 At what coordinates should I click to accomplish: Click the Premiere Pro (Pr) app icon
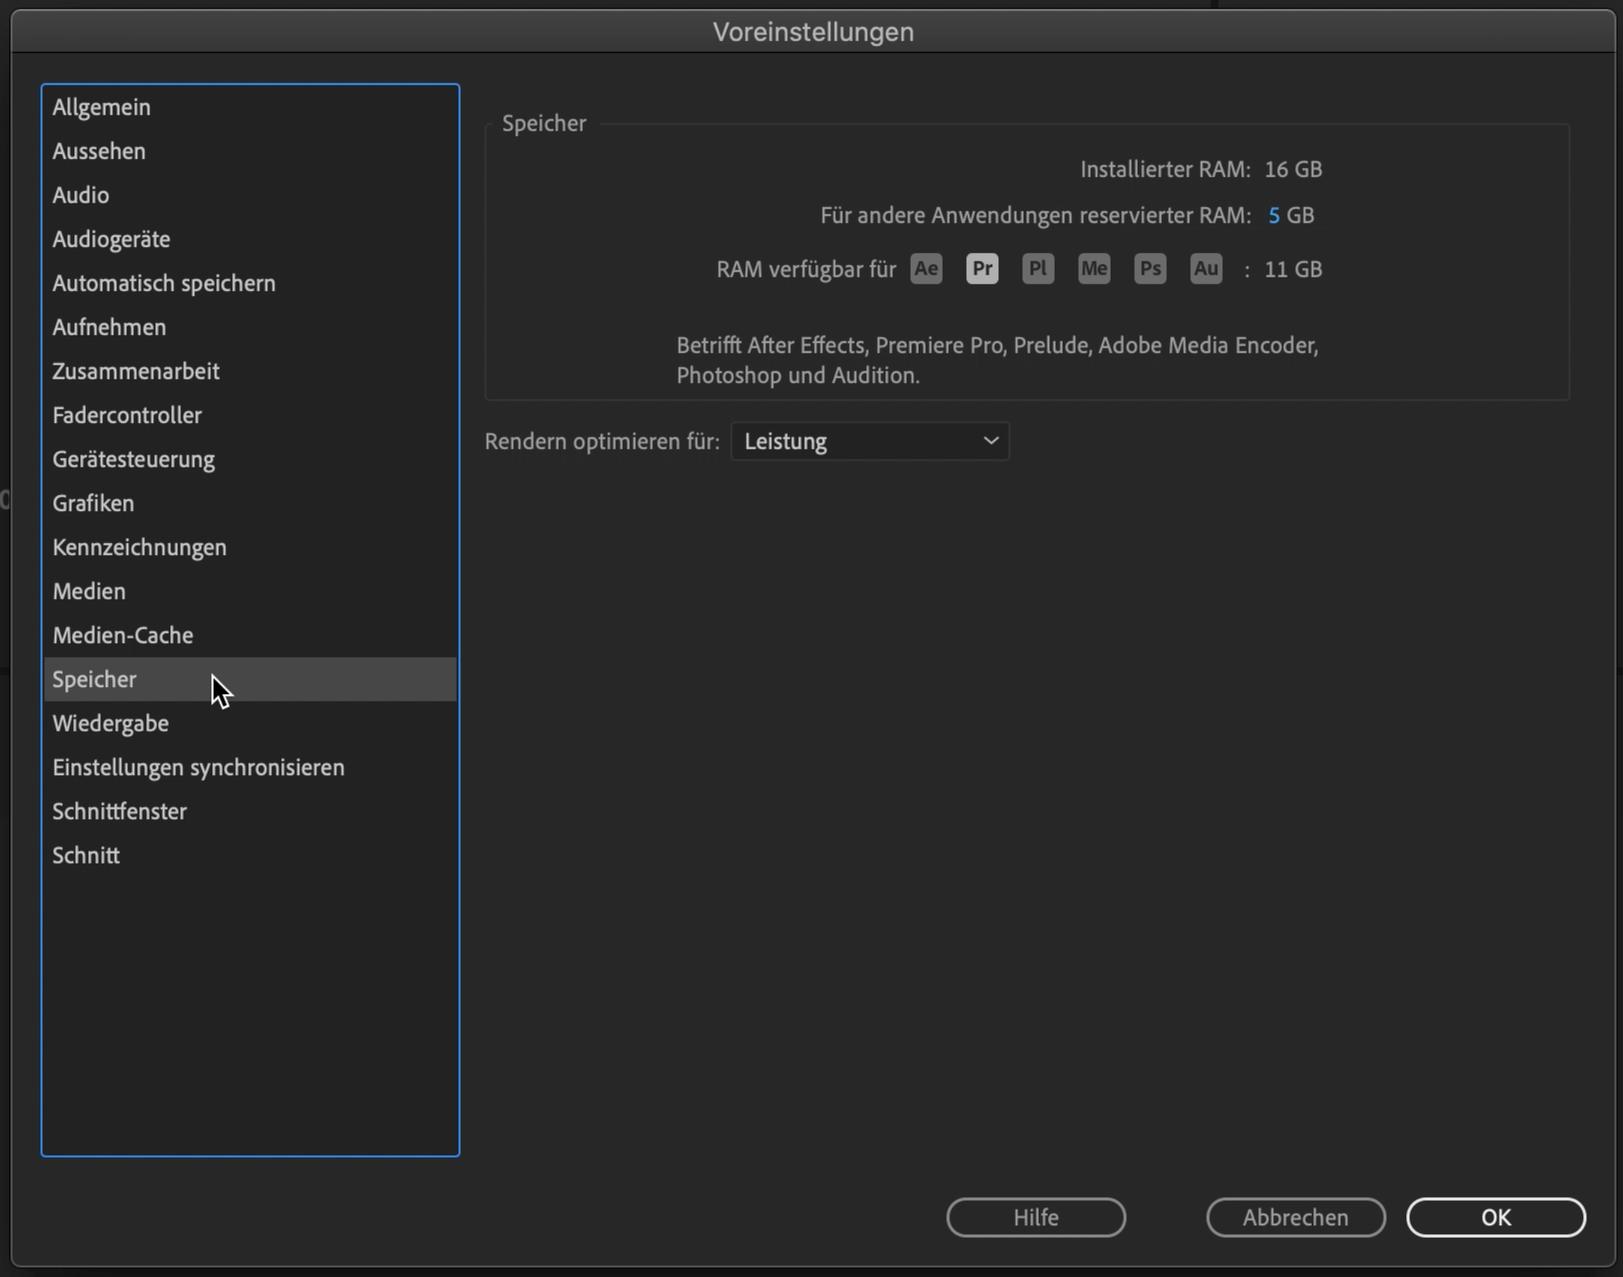click(x=982, y=269)
